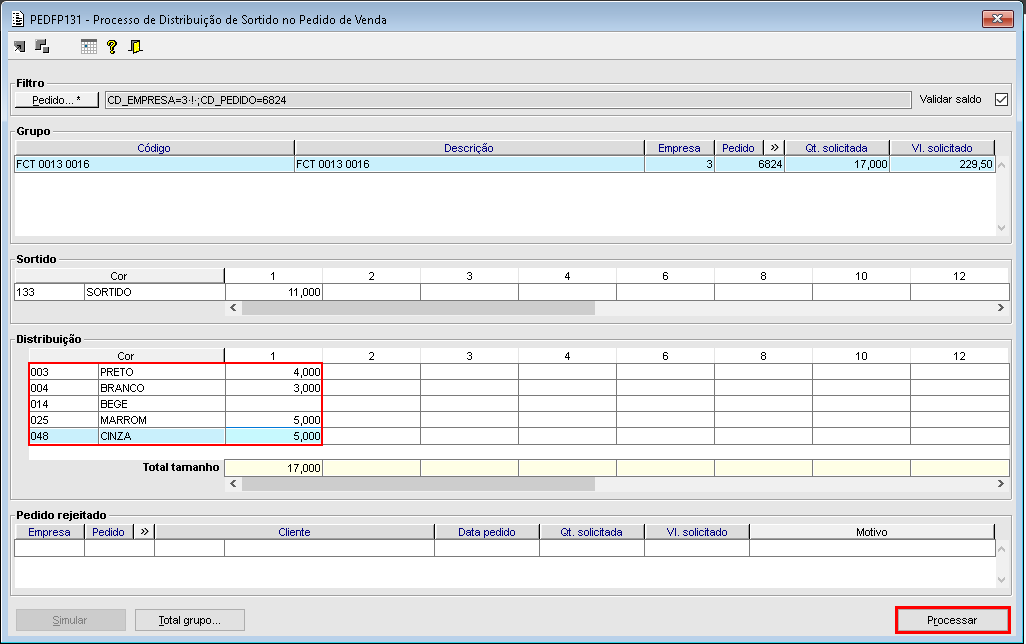This screenshot has width=1026, height=644.
Task: Toggle the Validar saldo checkbox
Action: (1001, 99)
